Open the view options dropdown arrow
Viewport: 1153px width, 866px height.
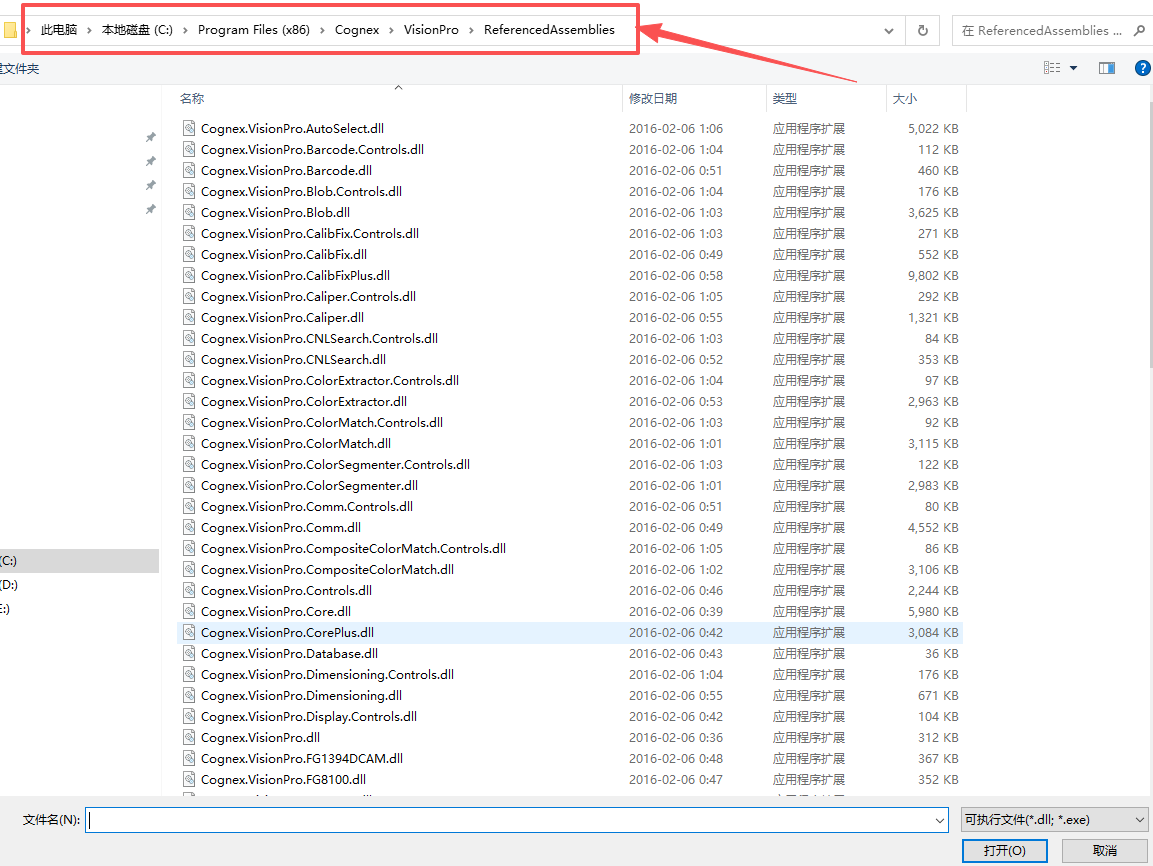(x=1074, y=68)
